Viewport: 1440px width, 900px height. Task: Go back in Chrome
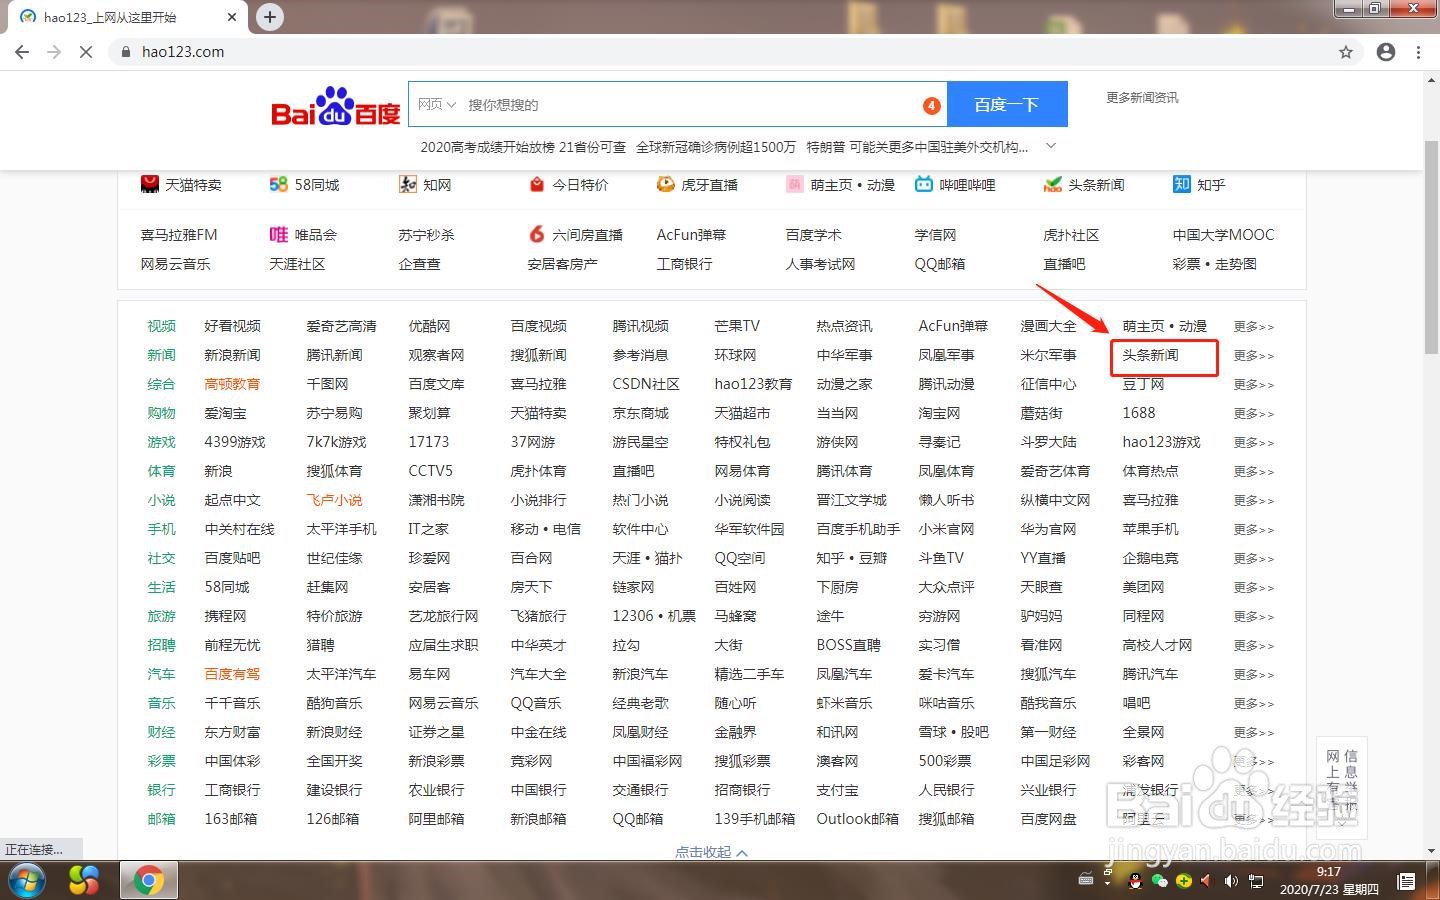pos(22,52)
